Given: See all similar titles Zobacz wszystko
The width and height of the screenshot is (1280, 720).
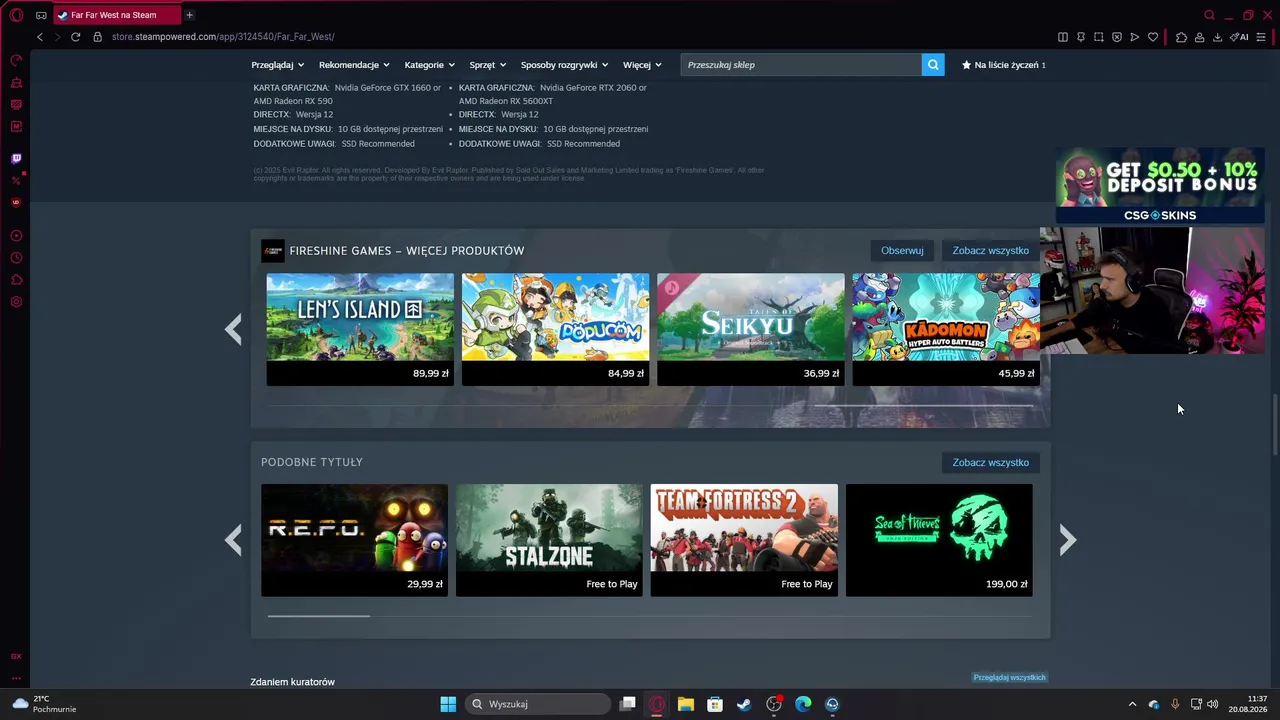Looking at the screenshot, I should click(990, 463).
